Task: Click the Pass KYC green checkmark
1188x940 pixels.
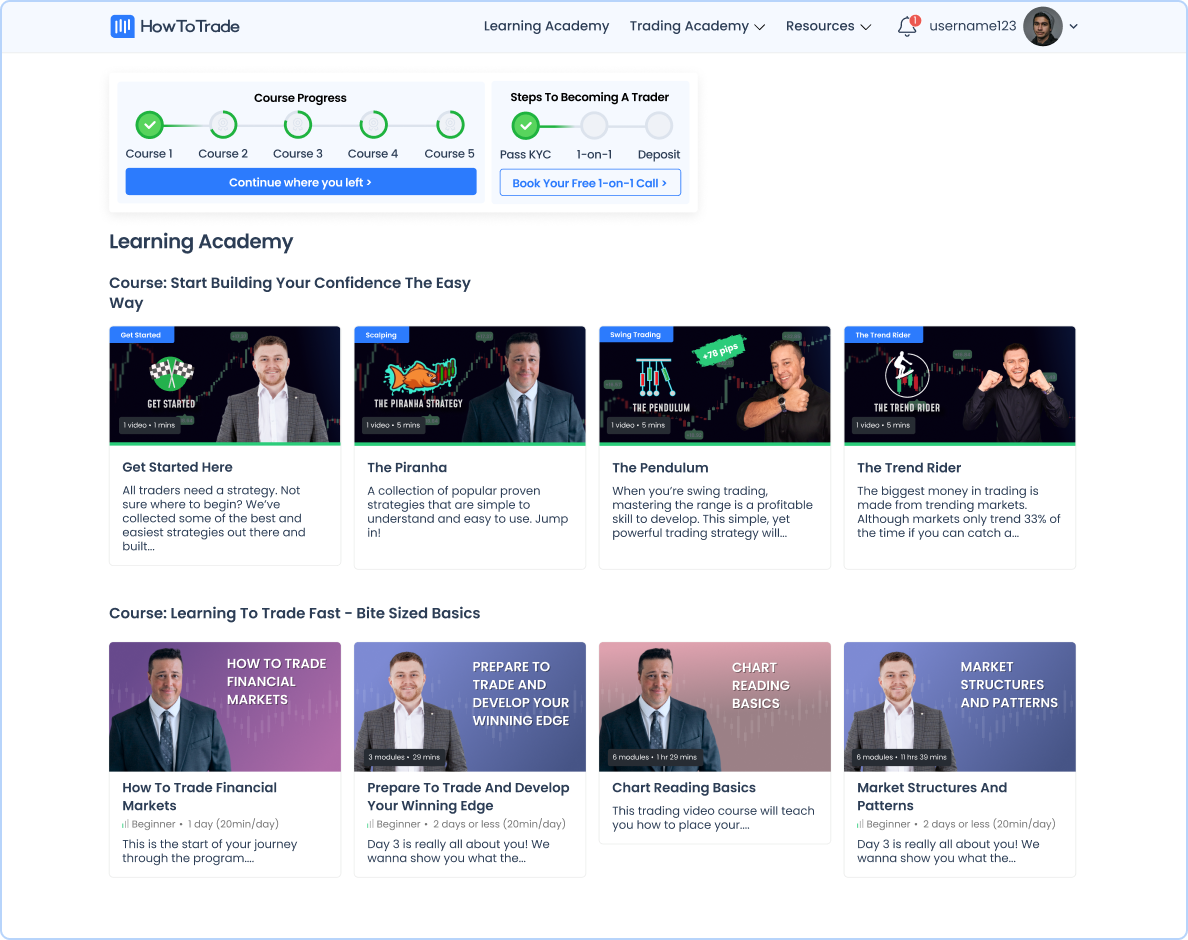Action: 525,125
